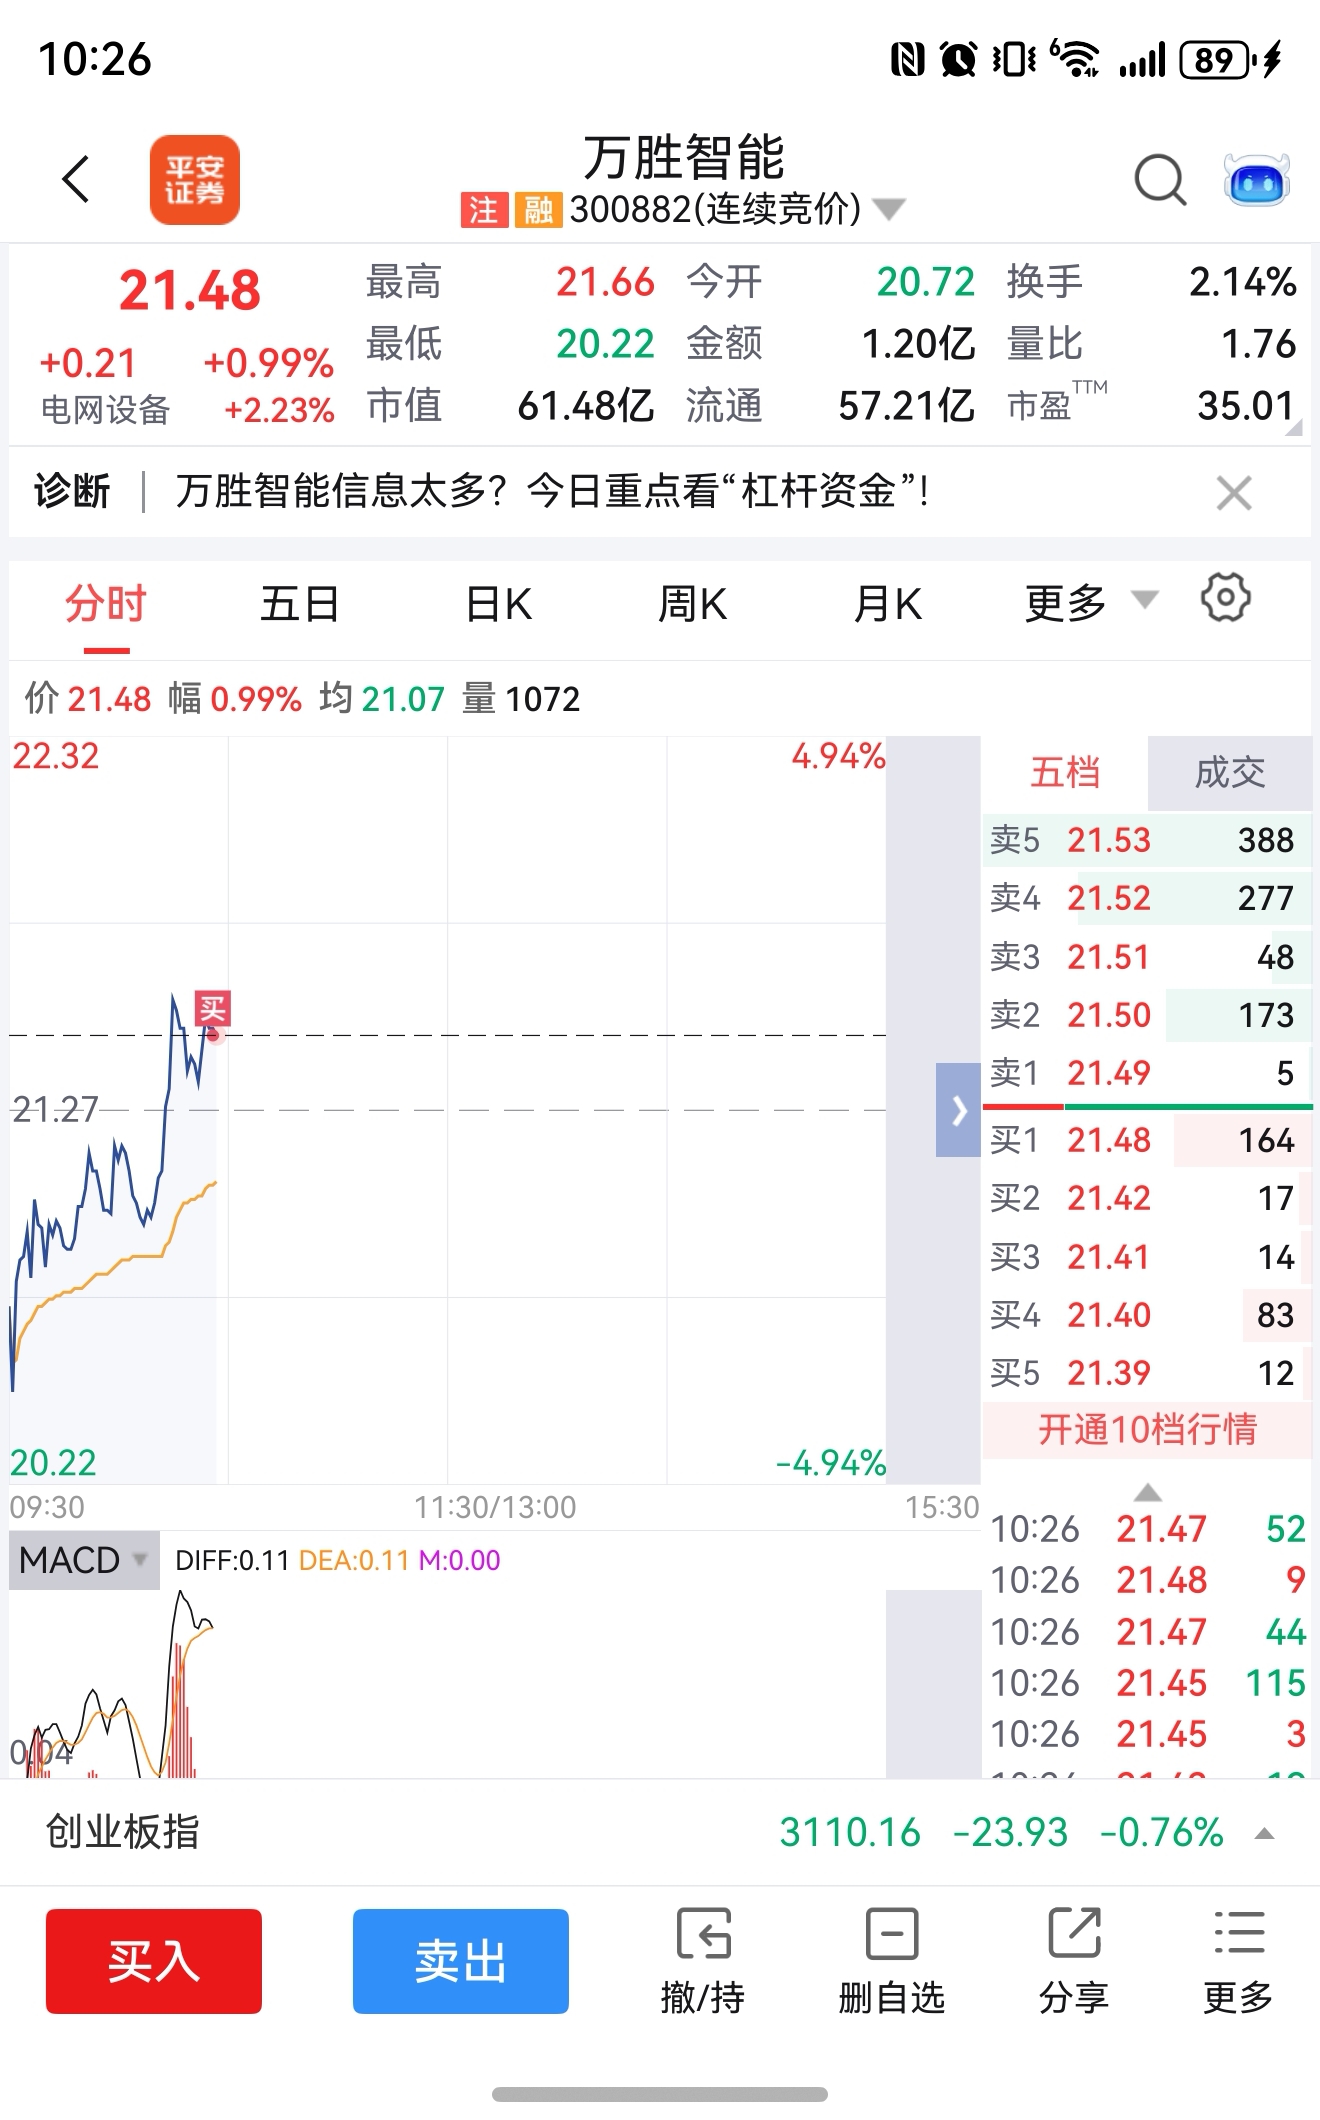1320x2120 pixels.
Task: Tap the 分享 share icon
Action: [1074, 1962]
